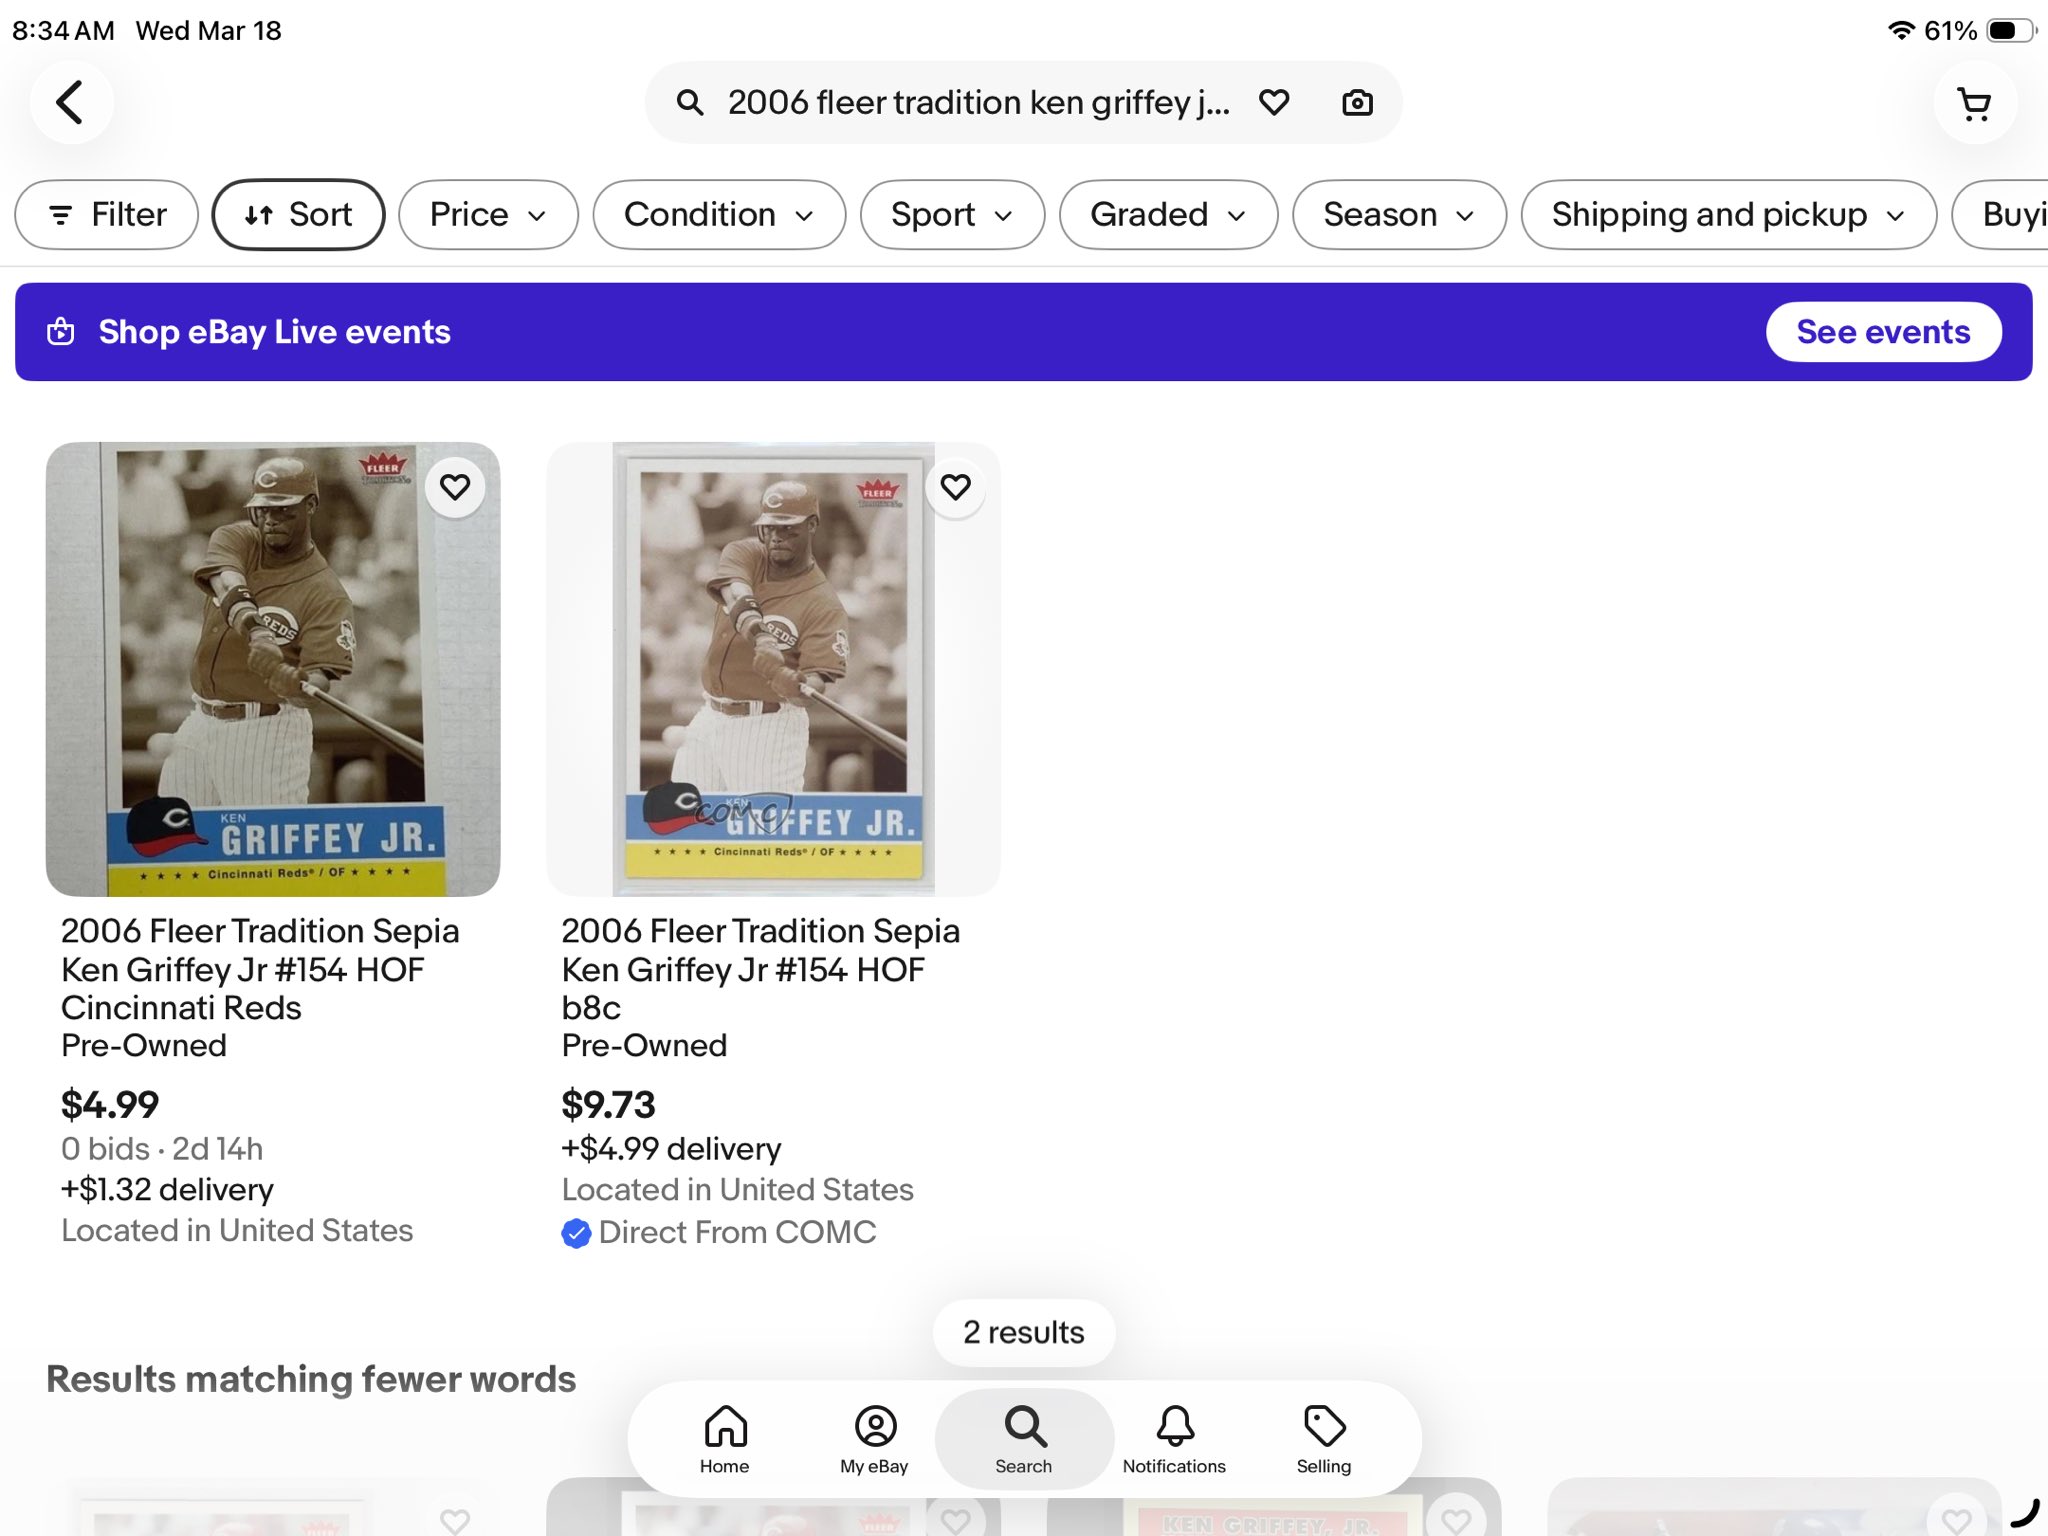Select the Search tab in bottom bar
Image resolution: width=2048 pixels, height=1536 pixels.
[x=1024, y=1439]
